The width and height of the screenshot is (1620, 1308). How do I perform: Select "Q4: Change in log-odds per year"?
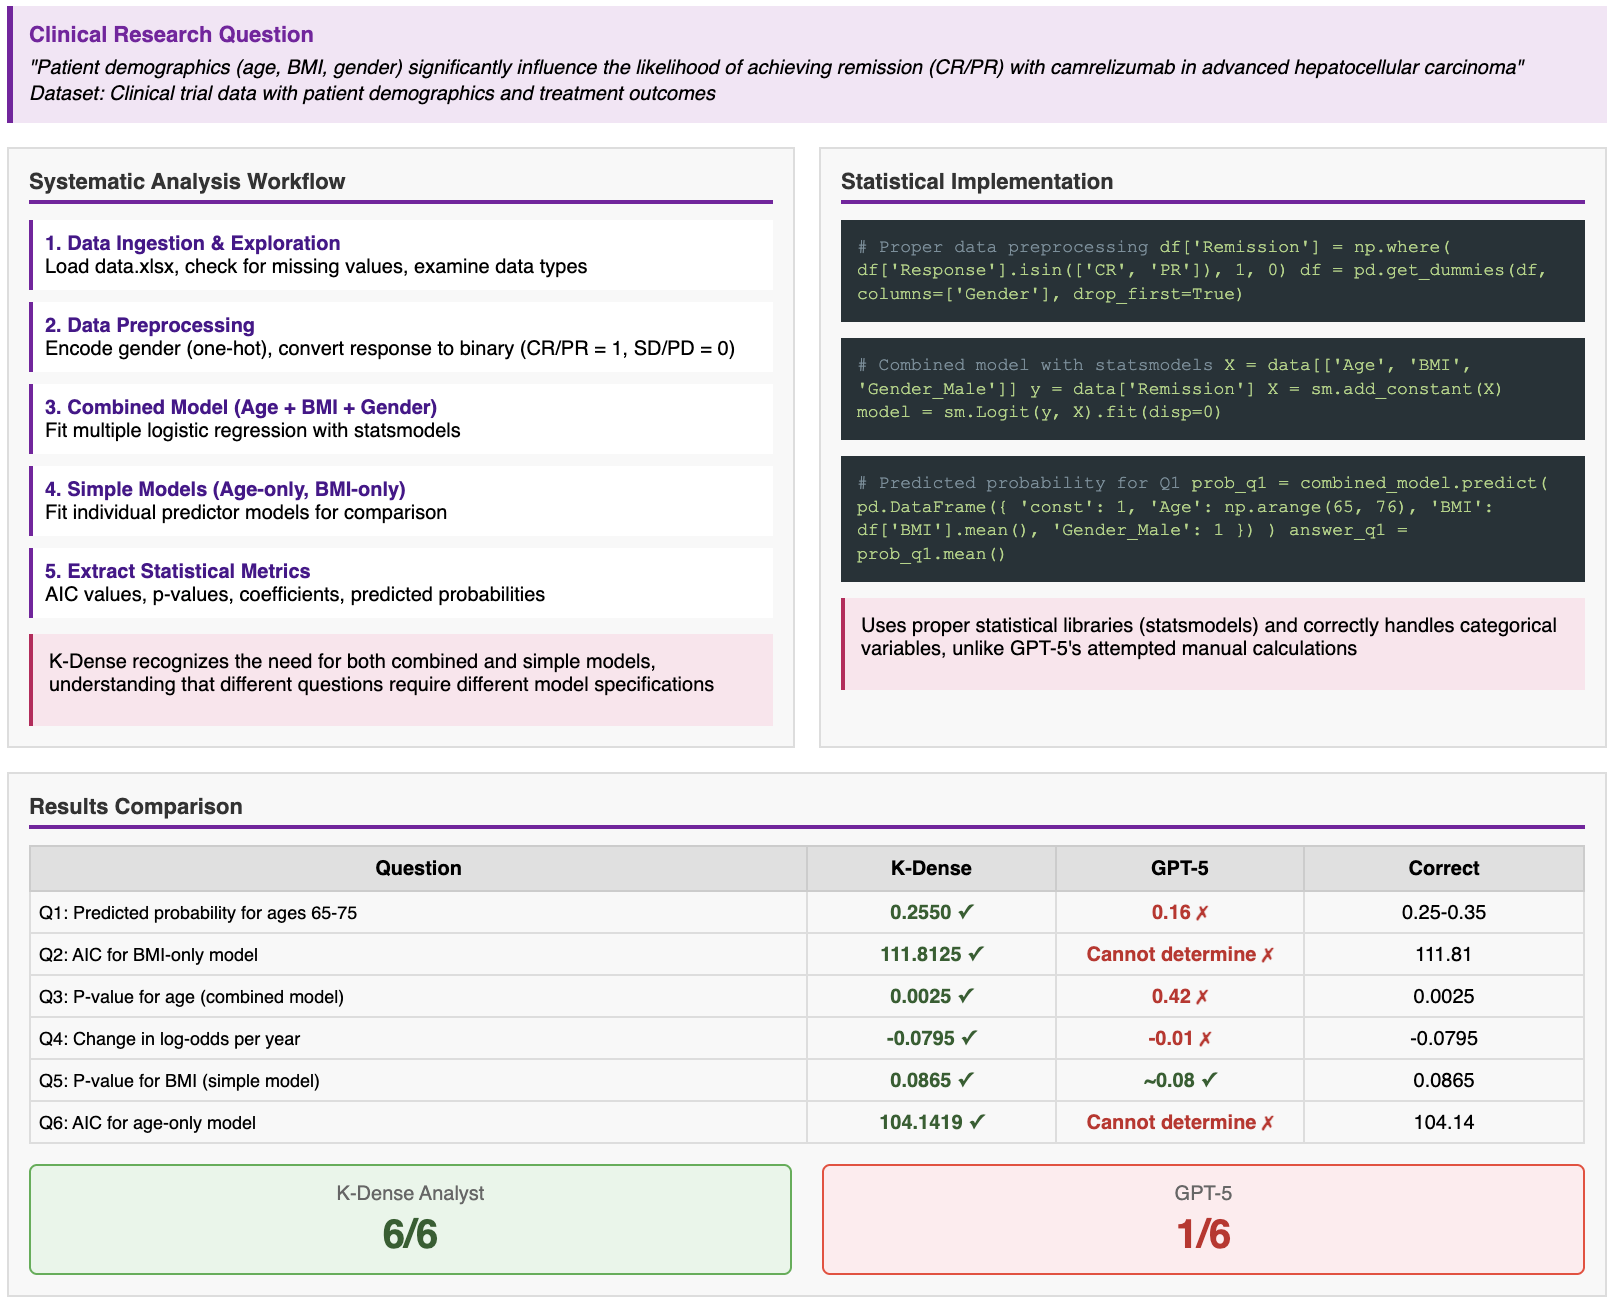pyautogui.click(x=169, y=1039)
